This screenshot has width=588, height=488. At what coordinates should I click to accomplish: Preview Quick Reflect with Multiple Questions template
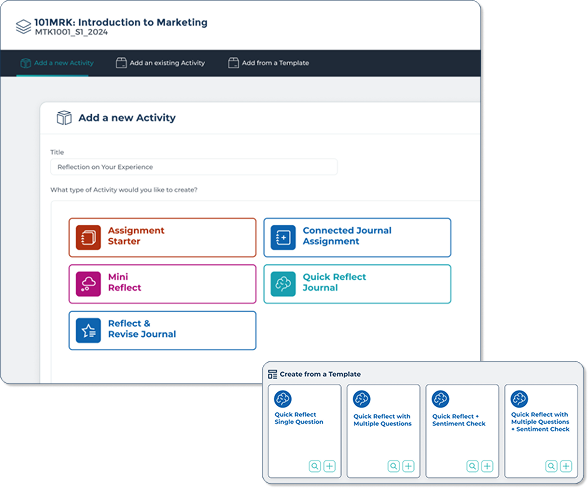(393, 466)
